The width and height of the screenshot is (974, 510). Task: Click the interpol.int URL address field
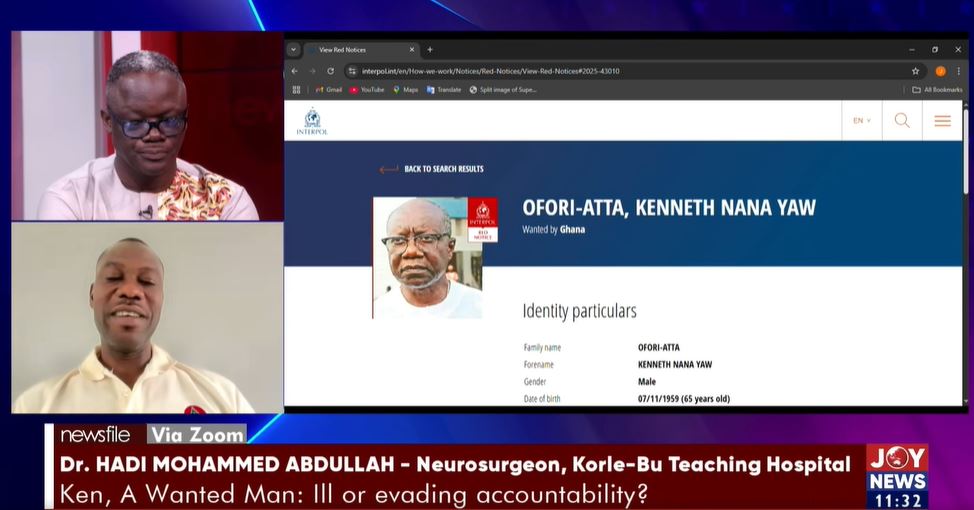(x=600, y=71)
